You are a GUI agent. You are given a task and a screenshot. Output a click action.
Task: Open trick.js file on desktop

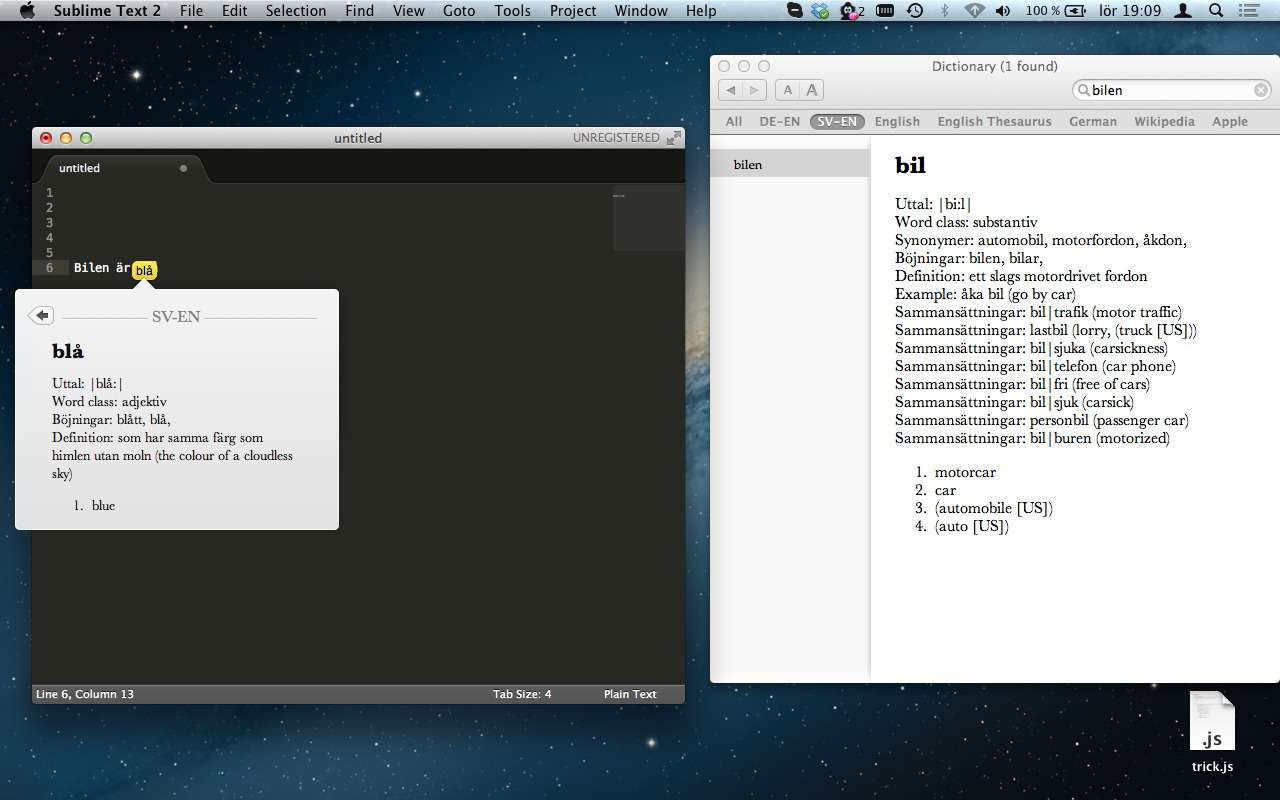point(1212,733)
